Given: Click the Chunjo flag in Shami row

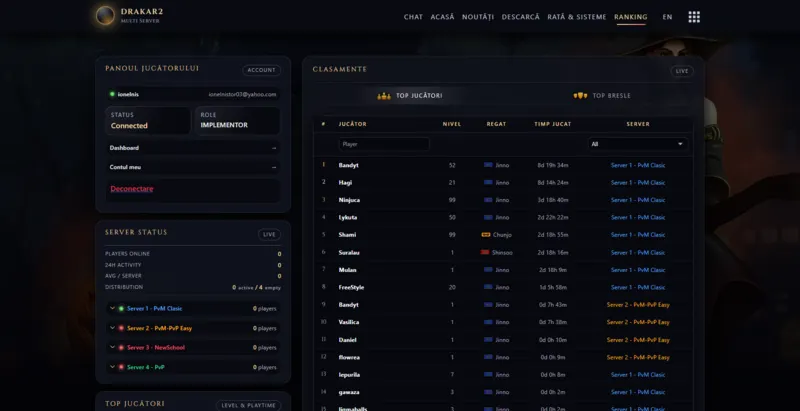Looking at the screenshot, I should pos(486,235).
